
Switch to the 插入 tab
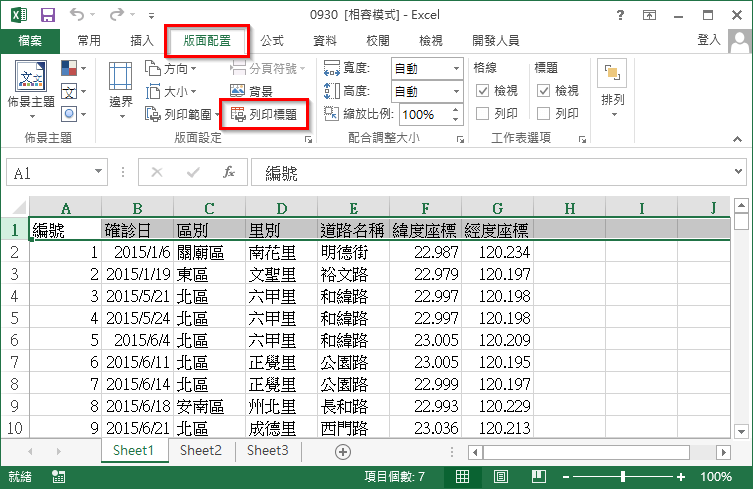tap(142, 41)
